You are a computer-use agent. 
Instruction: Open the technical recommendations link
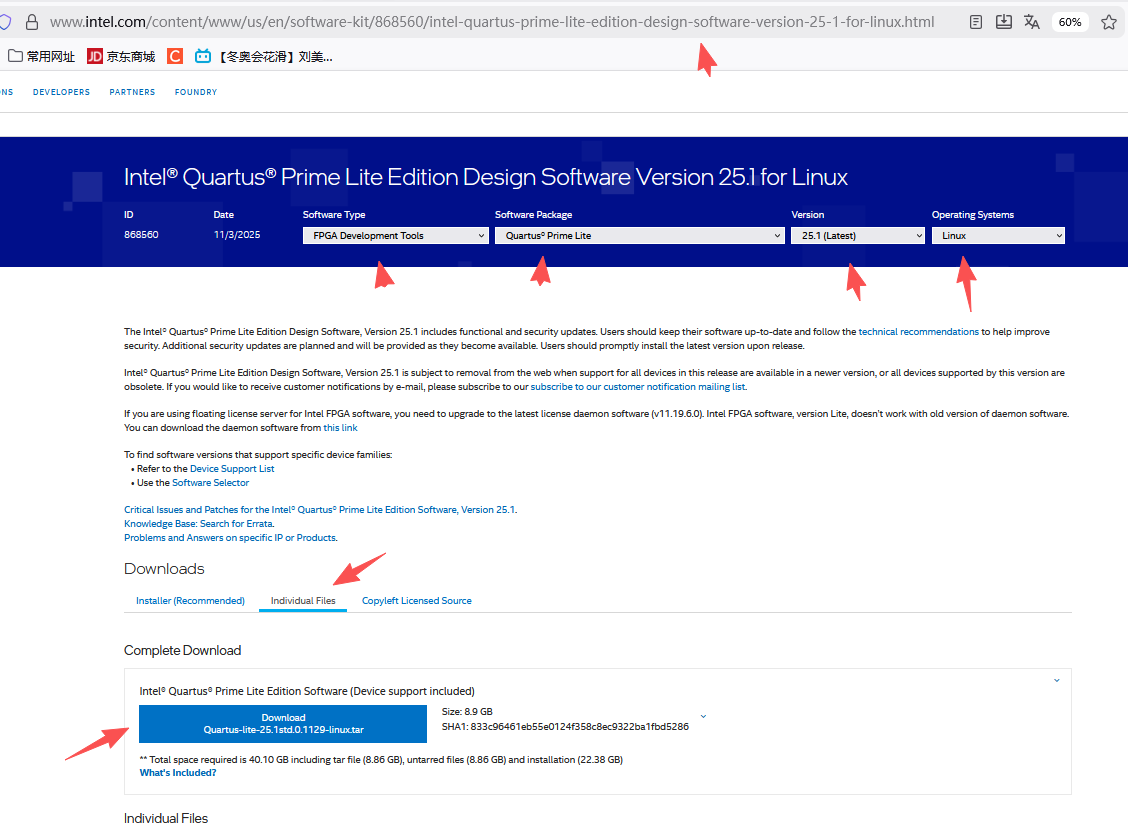tap(919, 332)
